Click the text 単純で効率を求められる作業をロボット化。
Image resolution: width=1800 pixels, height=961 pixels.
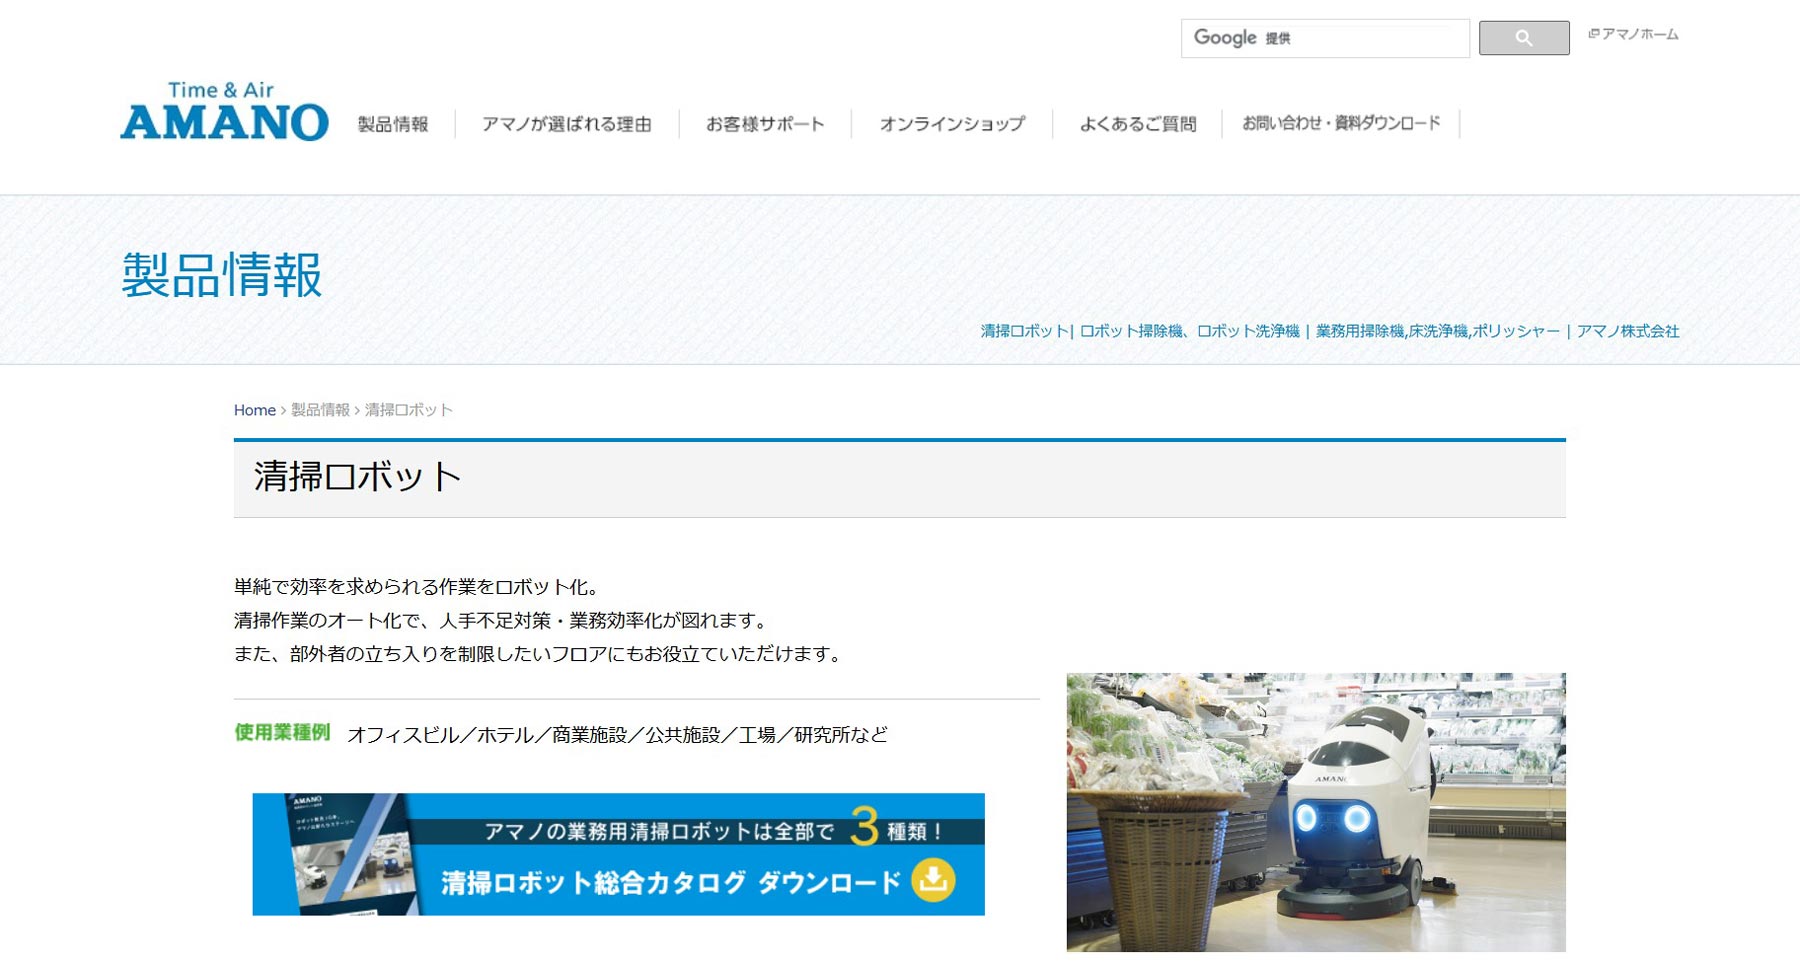coord(418,587)
